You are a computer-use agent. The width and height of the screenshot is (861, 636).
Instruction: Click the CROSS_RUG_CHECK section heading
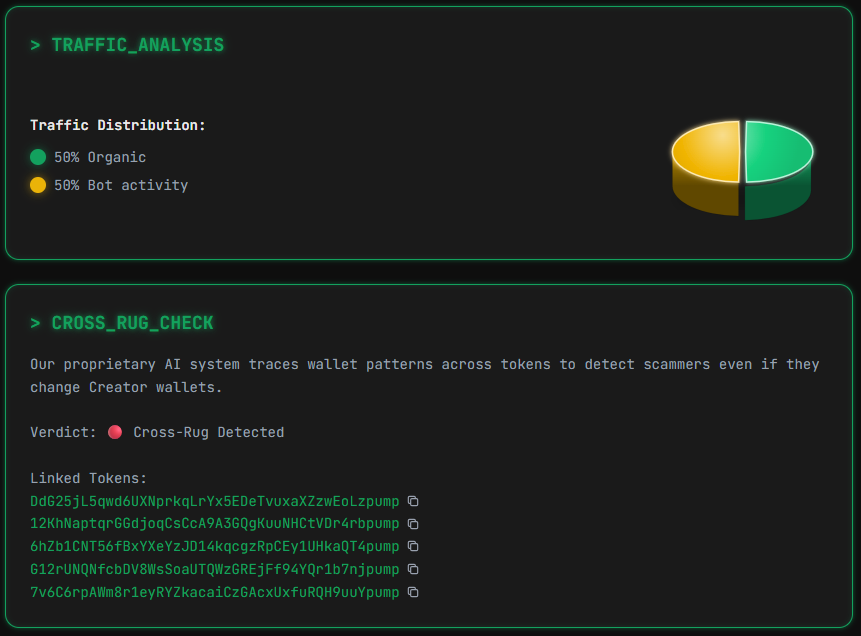[122, 323]
